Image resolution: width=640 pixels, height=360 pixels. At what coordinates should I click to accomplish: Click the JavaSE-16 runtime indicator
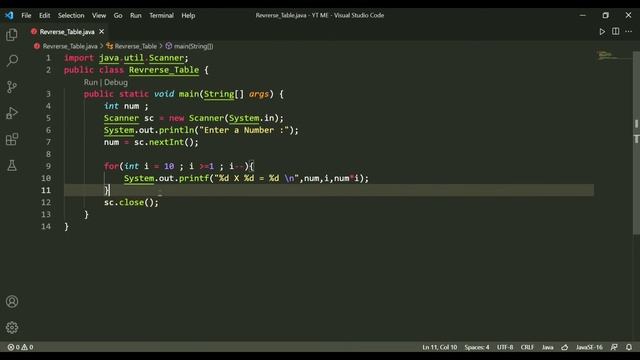[x=589, y=347]
